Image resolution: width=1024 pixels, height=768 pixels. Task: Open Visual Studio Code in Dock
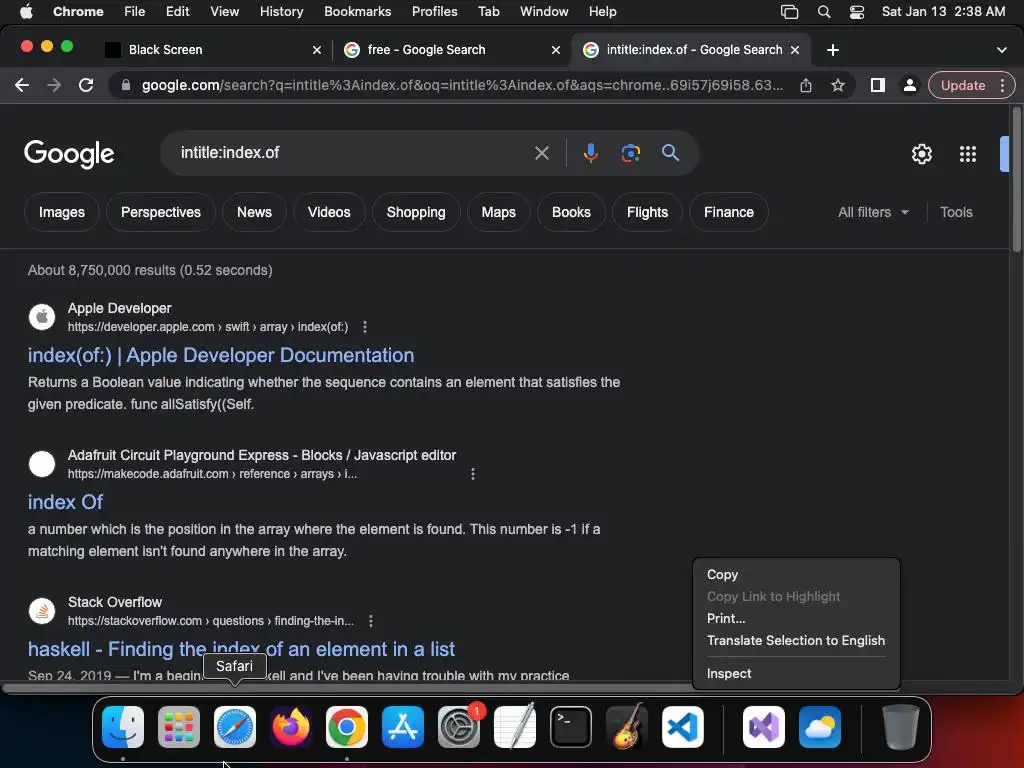click(682, 727)
